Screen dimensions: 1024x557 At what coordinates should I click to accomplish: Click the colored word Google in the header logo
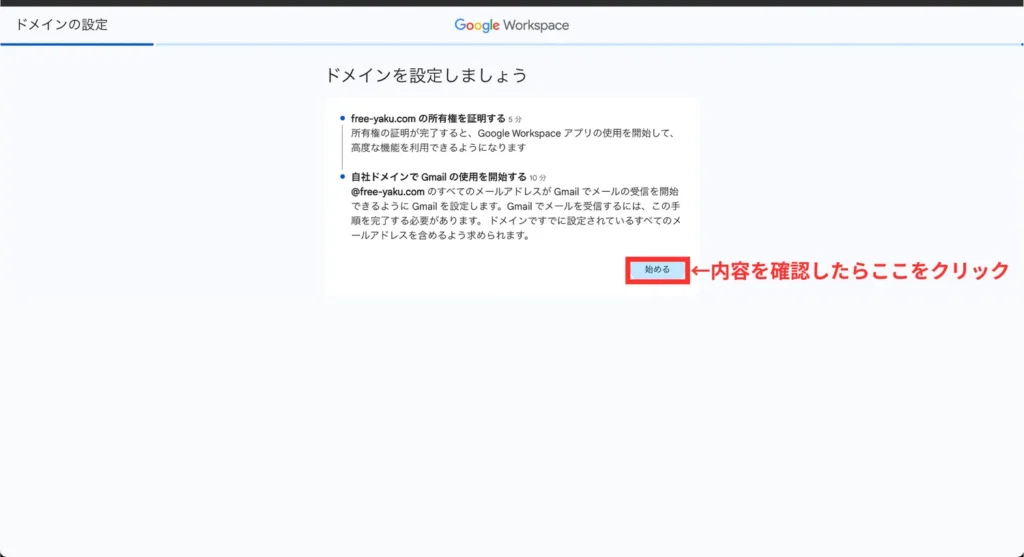tap(477, 25)
